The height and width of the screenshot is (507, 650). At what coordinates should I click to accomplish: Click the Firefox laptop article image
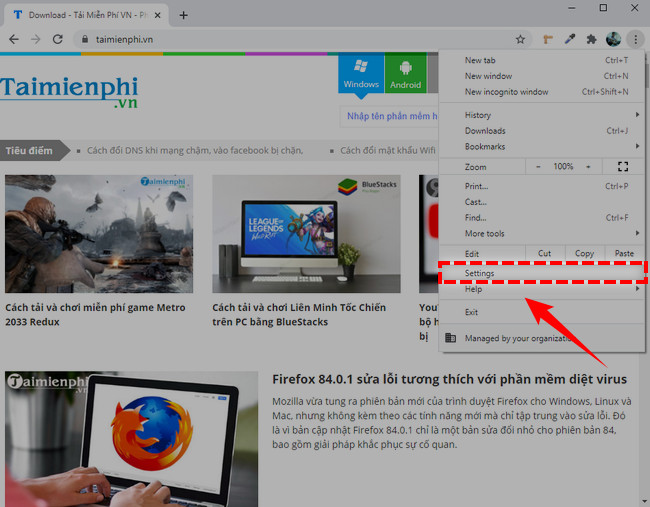click(131, 439)
